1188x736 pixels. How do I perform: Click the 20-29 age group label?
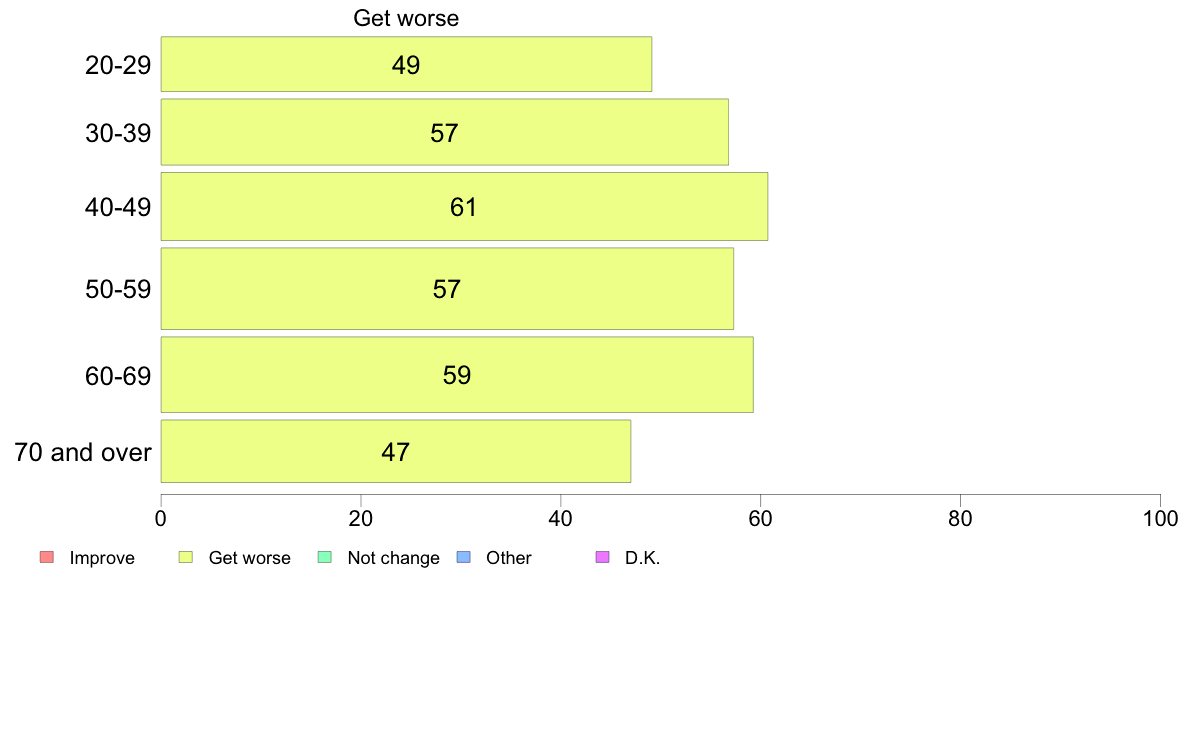point(118,65)
